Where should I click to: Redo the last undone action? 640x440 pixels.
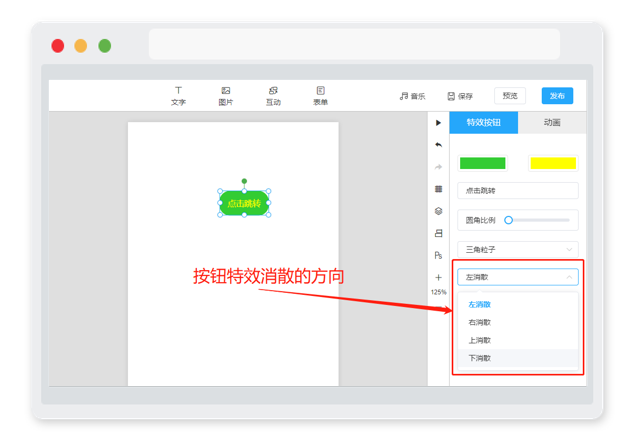click(x=438, y=167)
